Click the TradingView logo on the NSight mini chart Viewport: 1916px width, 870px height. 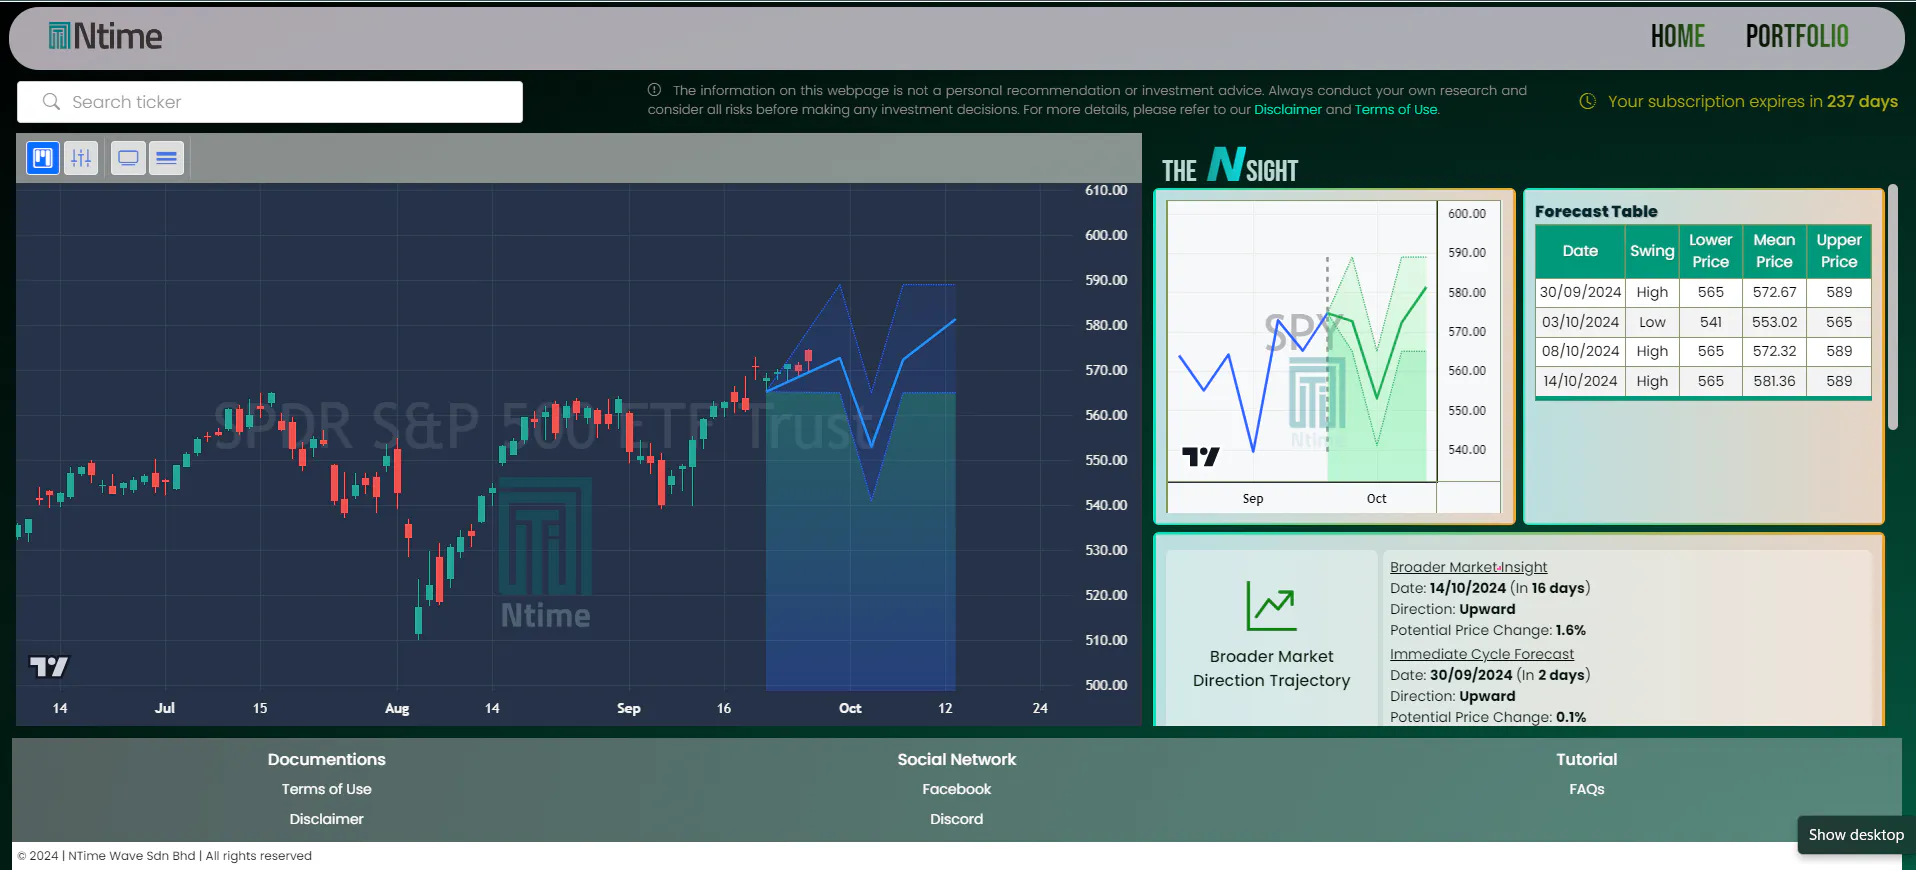coord(1201,457)
